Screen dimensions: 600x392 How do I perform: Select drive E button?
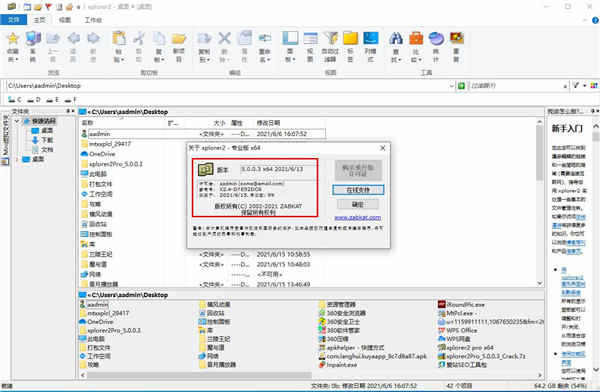click(52, 100)
